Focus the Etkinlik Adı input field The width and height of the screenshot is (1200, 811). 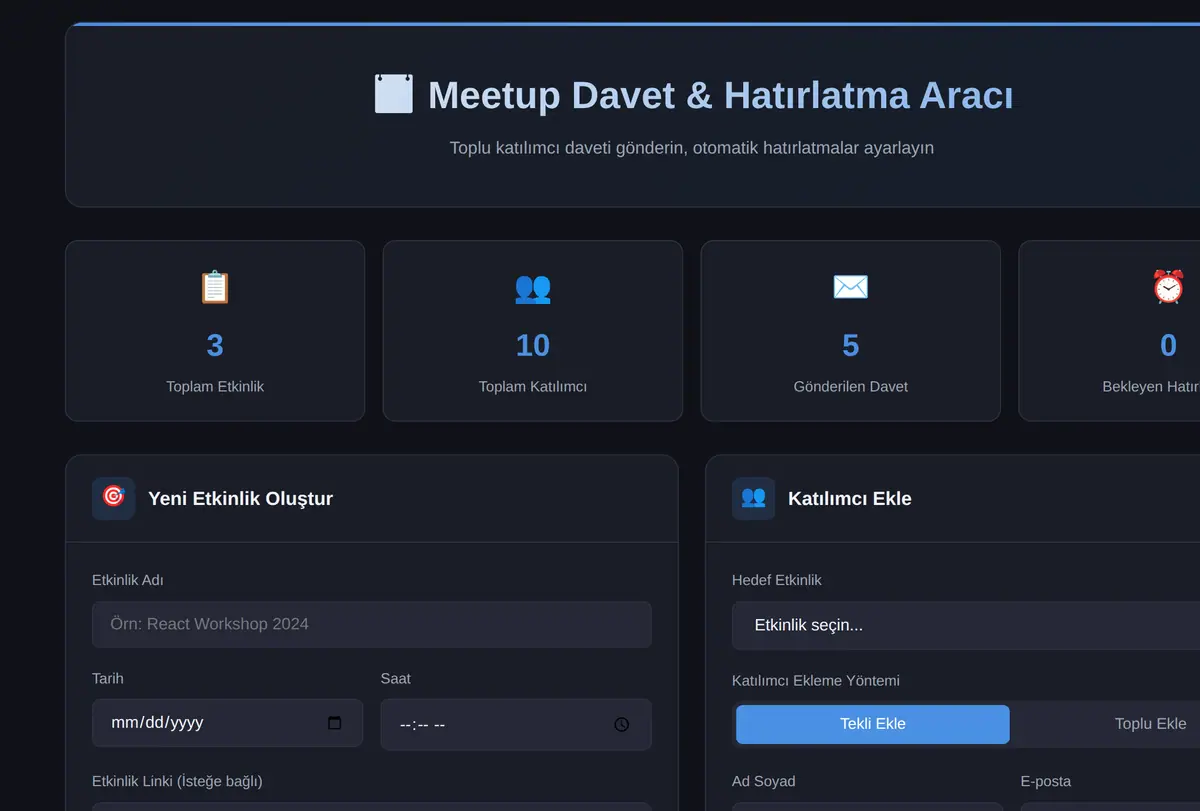pos(372,624)
